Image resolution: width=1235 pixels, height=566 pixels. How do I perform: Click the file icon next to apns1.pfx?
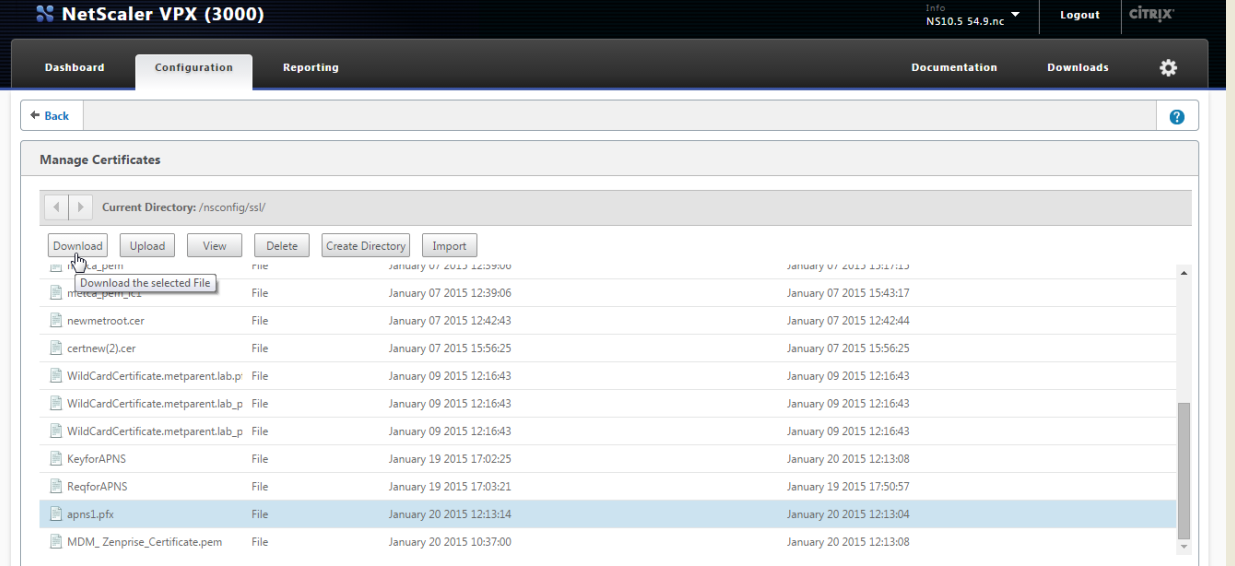(x=56, y=514)
